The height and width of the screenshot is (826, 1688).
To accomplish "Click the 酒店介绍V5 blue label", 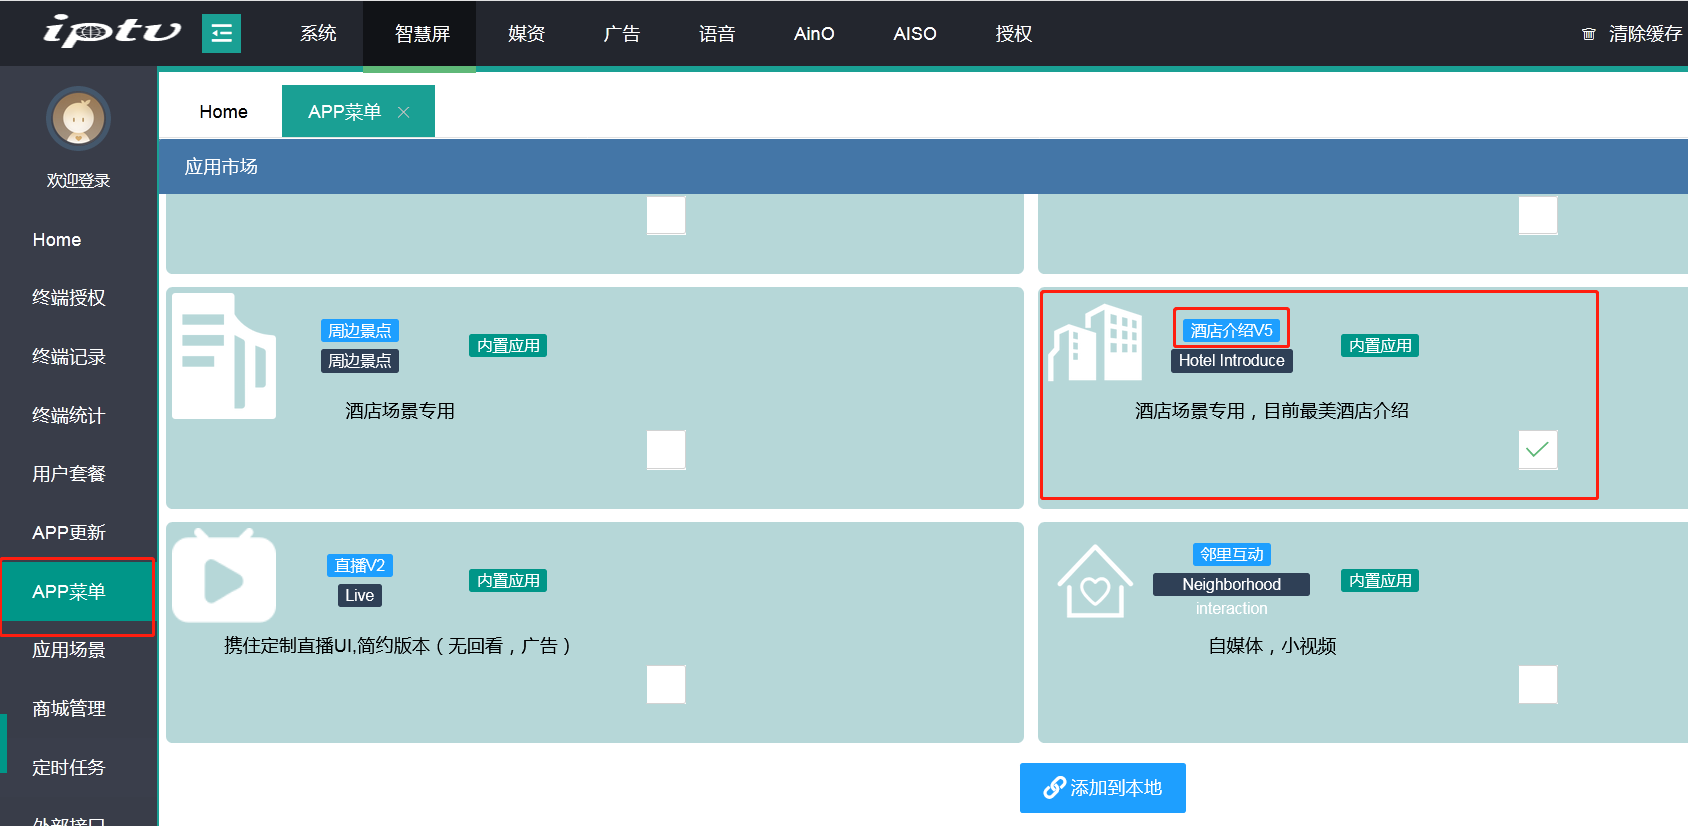I will point(1231,330).
